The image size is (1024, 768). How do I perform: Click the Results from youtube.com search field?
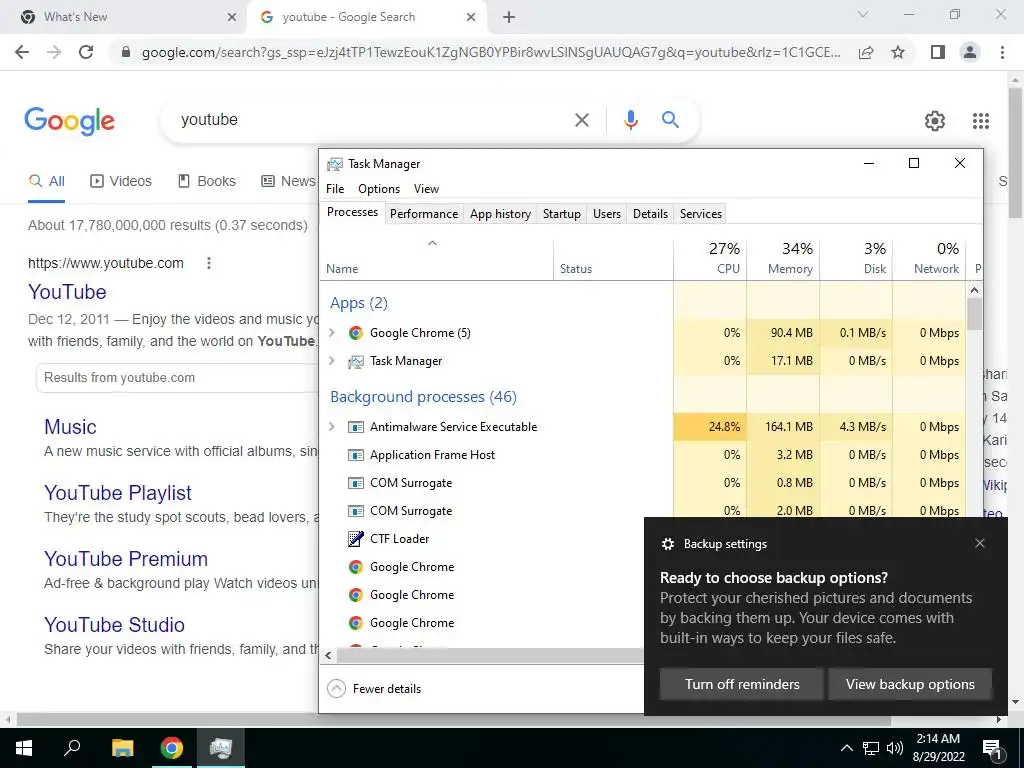(x=177, y=377)
